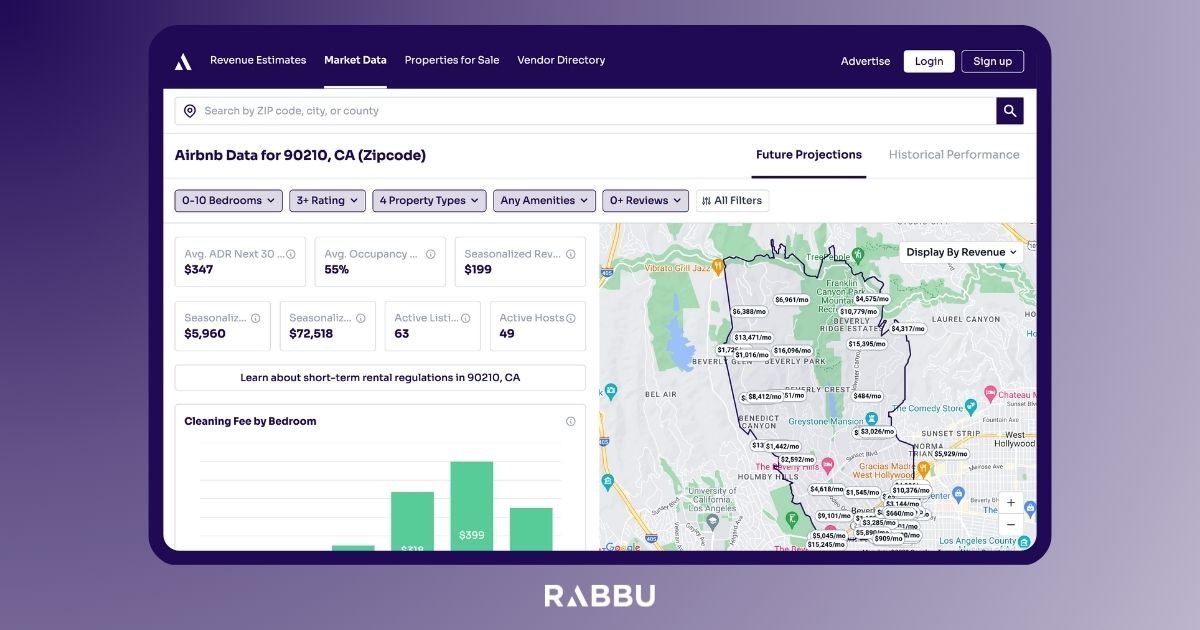
Task: Click the $1,545/mo price marker
Action: pyautogui.click(x=862, y=492)
